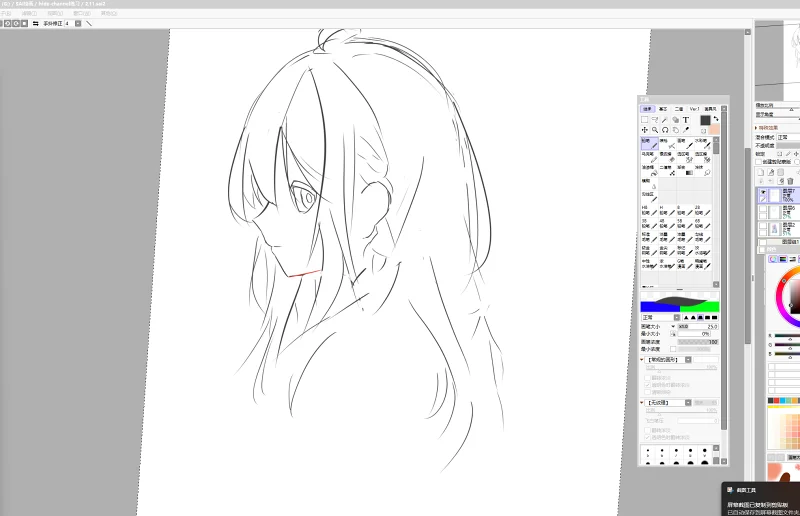This screenshot has width=800, height=516.
Task: Select the Zoom magnifier tool
Action: (x=655, y=130)
